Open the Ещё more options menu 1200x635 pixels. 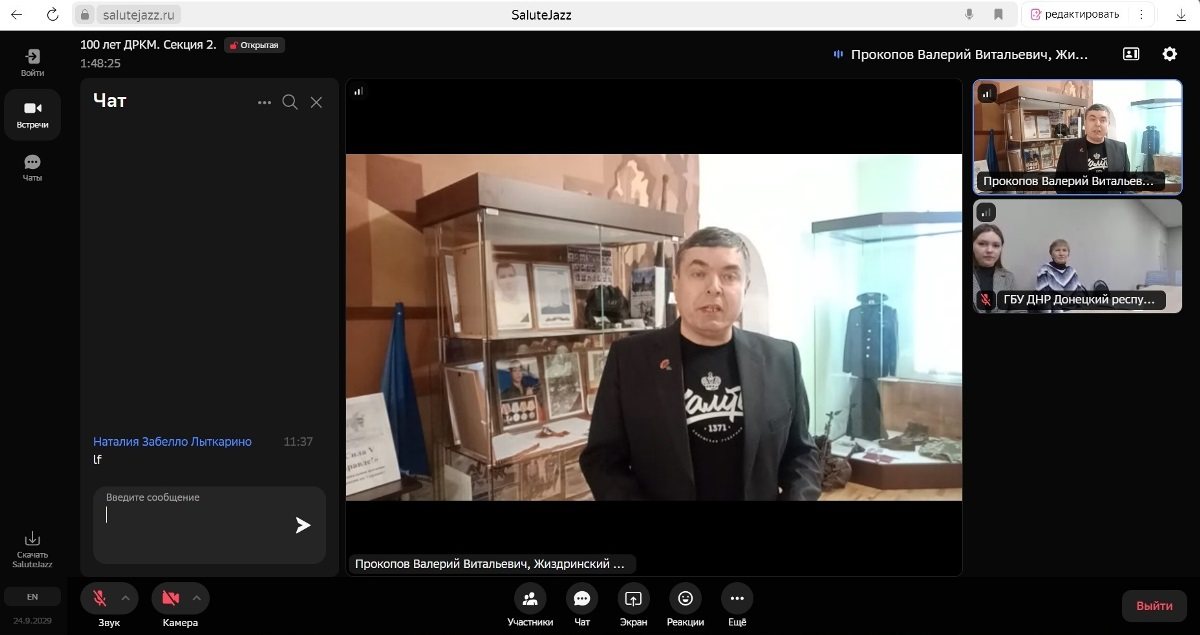(737, 599)
